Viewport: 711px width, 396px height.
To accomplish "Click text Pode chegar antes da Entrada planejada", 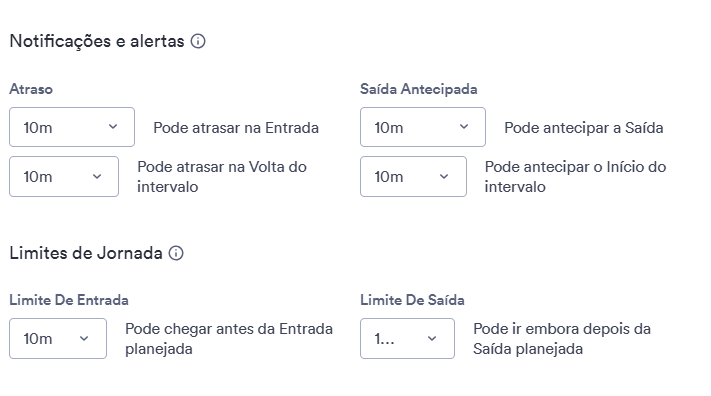I will click(229, 338).
